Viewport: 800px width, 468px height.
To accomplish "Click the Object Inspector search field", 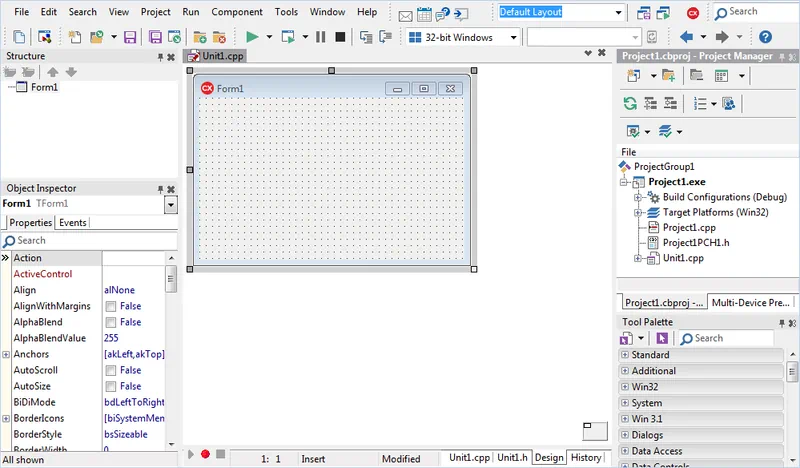I will point(89,240).
